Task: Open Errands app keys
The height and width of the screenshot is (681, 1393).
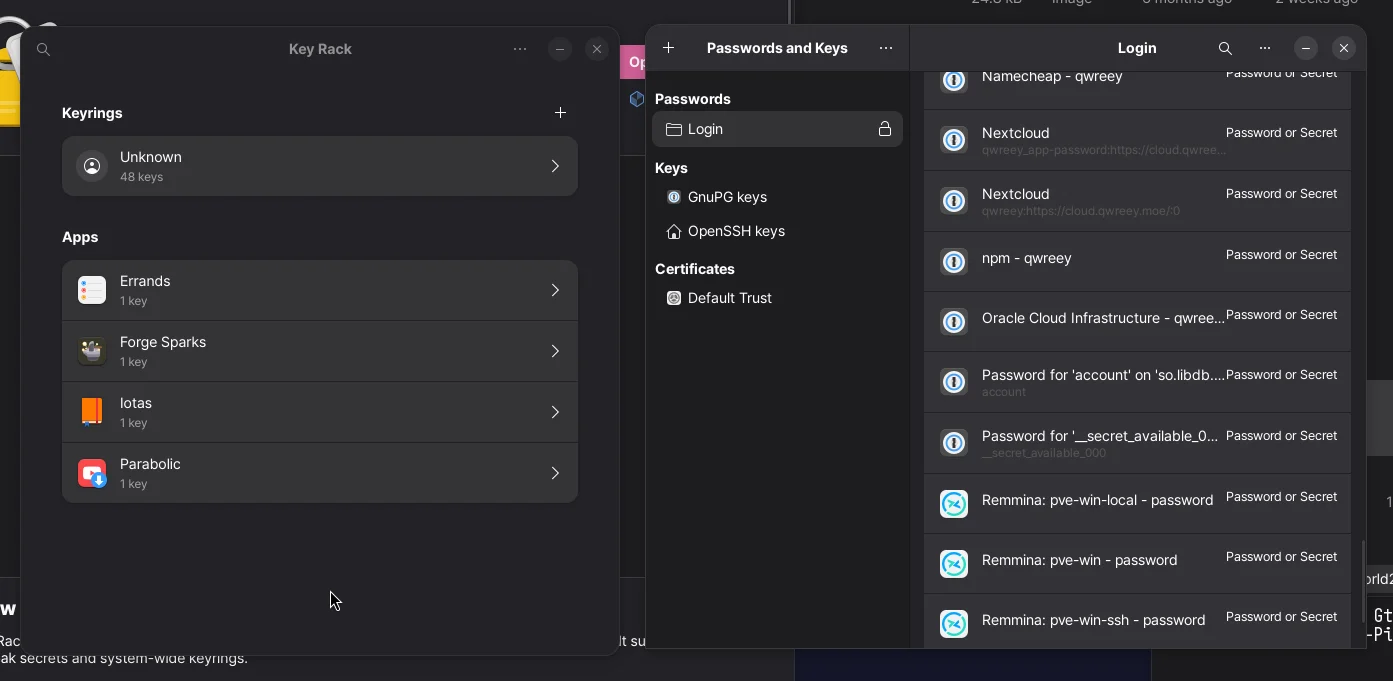Action: coord(319,290)
